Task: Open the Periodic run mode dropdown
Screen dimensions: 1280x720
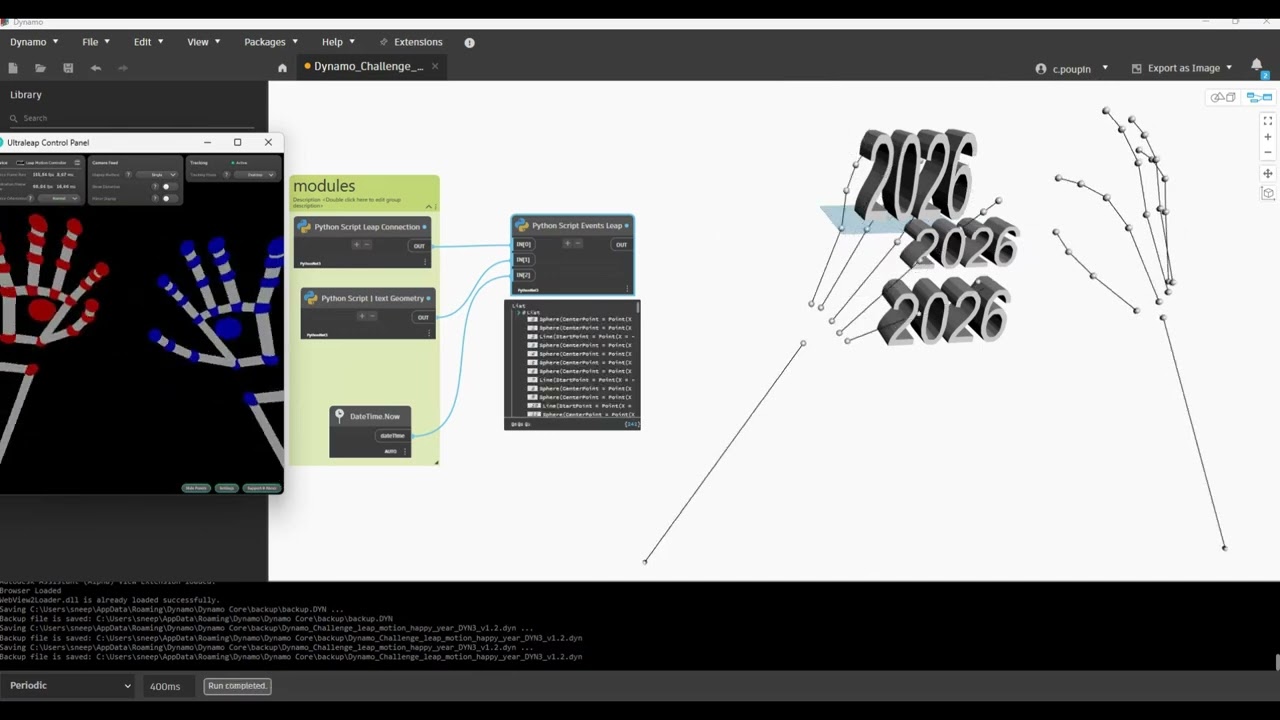Action: coord(70,686)
